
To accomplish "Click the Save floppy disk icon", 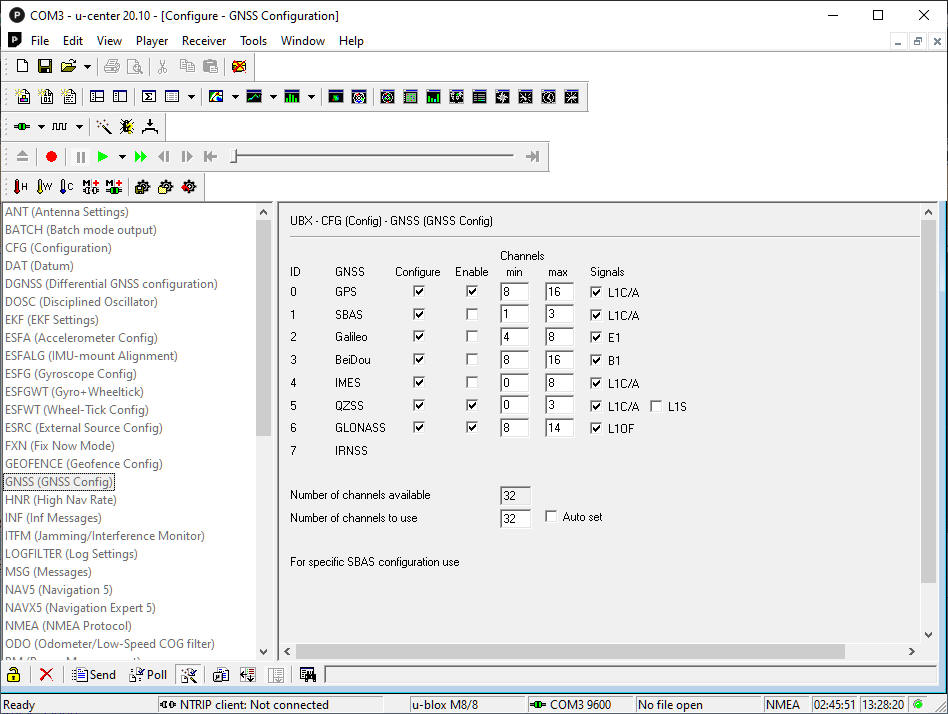I will point(45,66).
